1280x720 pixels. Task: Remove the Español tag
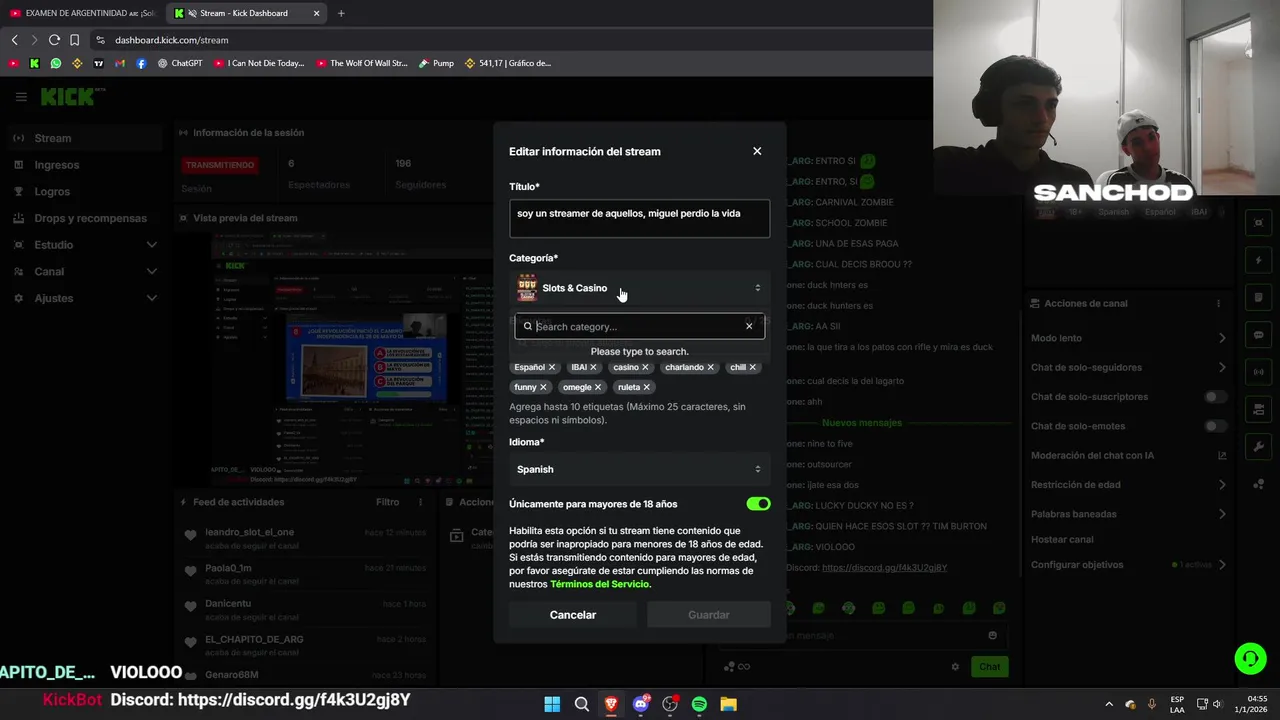click(552, 367)
